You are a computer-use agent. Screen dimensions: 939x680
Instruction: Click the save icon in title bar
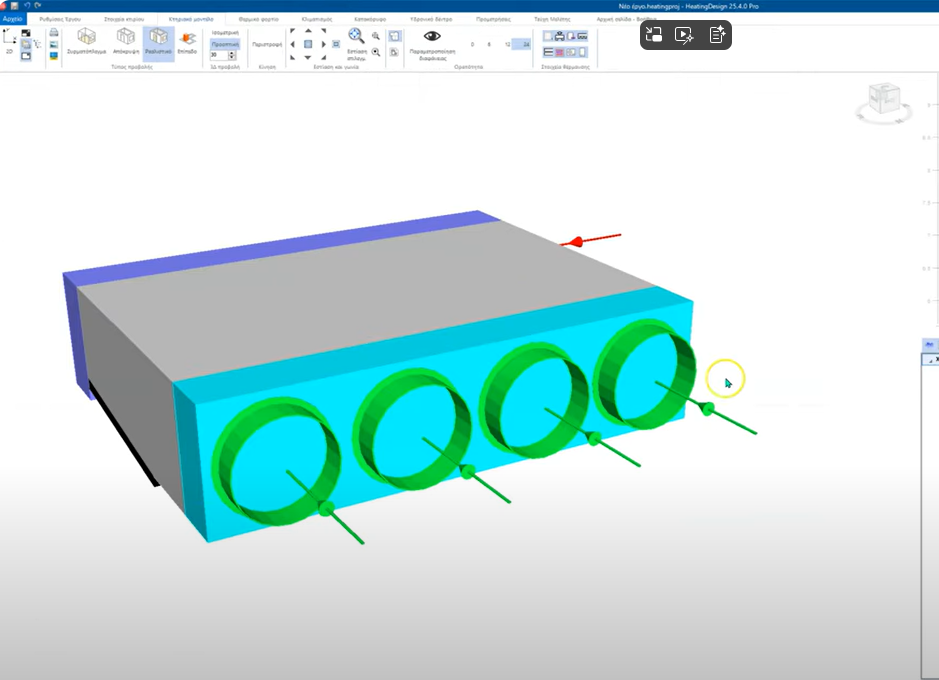coord(15,5)
